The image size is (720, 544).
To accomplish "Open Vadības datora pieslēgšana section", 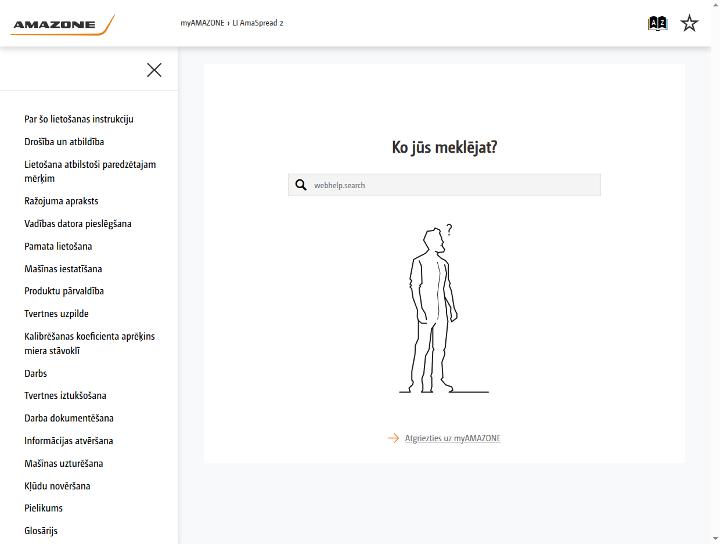I will coord(78,224).
